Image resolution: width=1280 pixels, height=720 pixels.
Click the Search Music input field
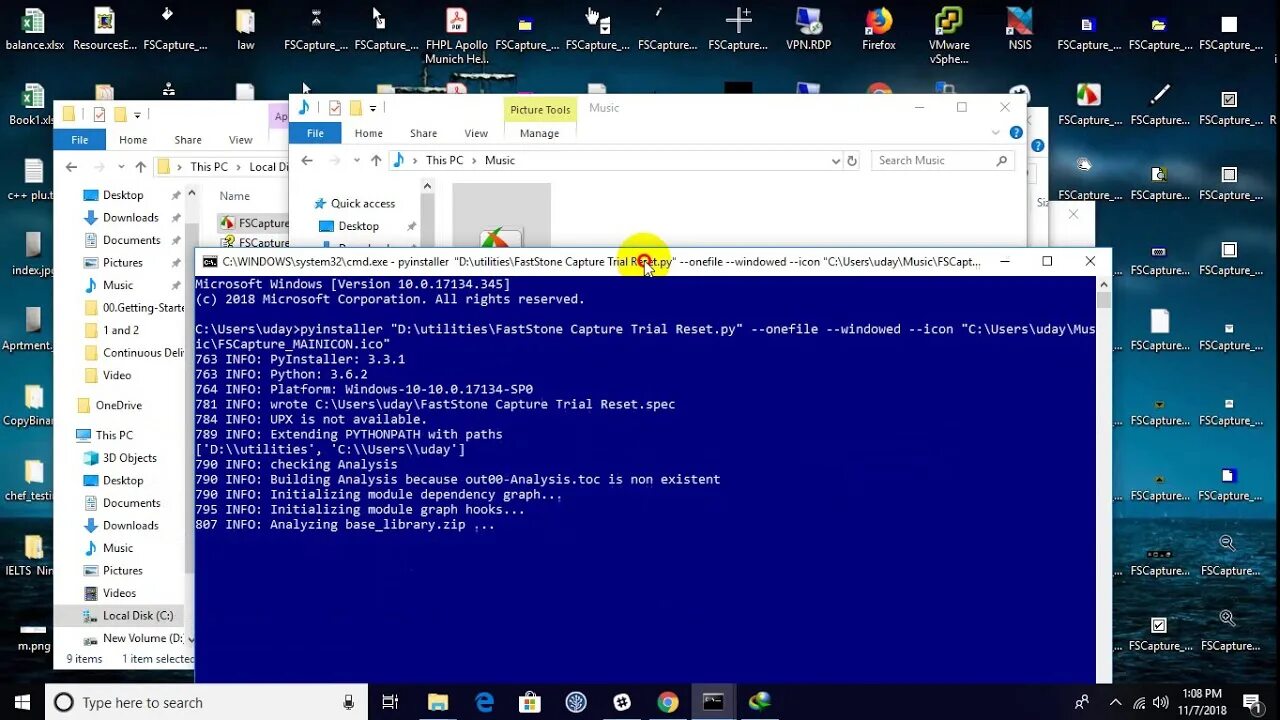pos(942,160)
